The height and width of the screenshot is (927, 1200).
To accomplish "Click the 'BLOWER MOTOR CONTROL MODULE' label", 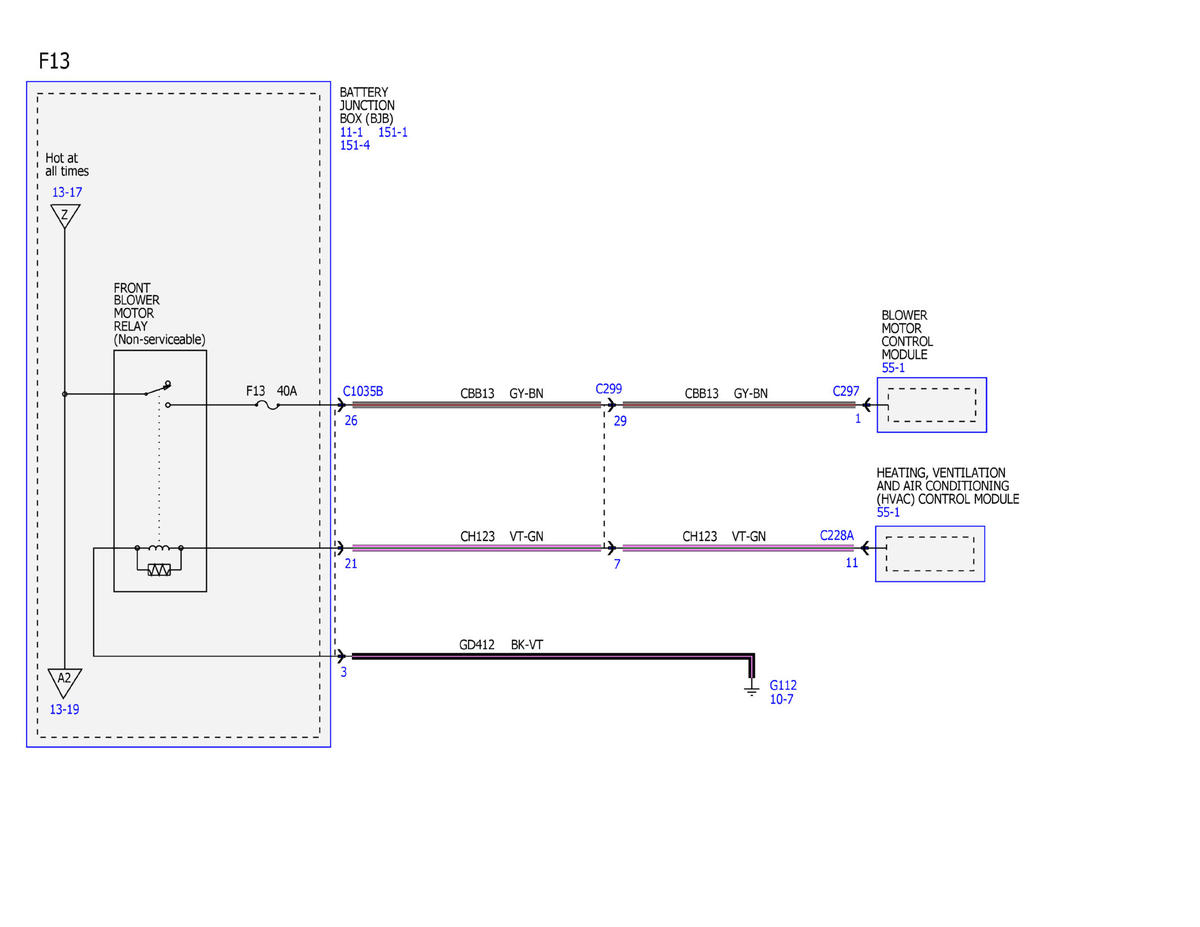I will [908, 335].
